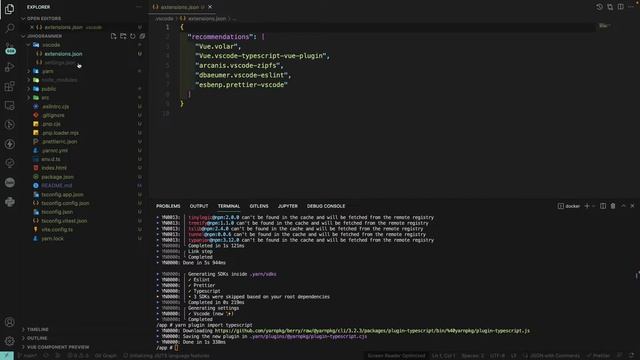The height and width of the screenshot is (360, 640).
Task: Open extensions.json in the file tree
Action: pyautogui.click(x=63, y=54)
